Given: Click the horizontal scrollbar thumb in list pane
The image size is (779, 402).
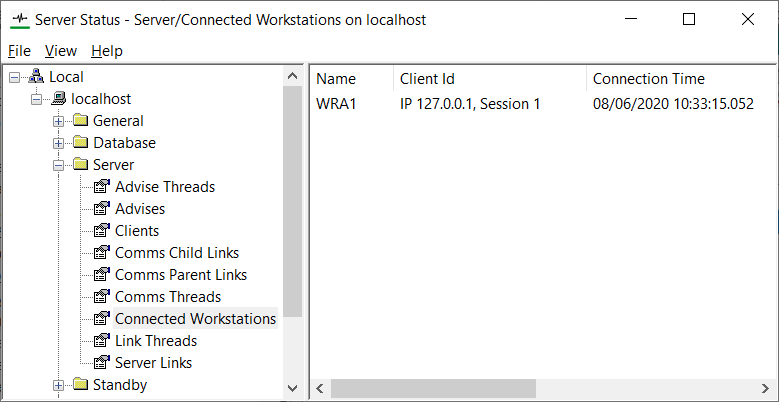Looking at the screenshot, I should pyautogui.click(x=433, y=388).
